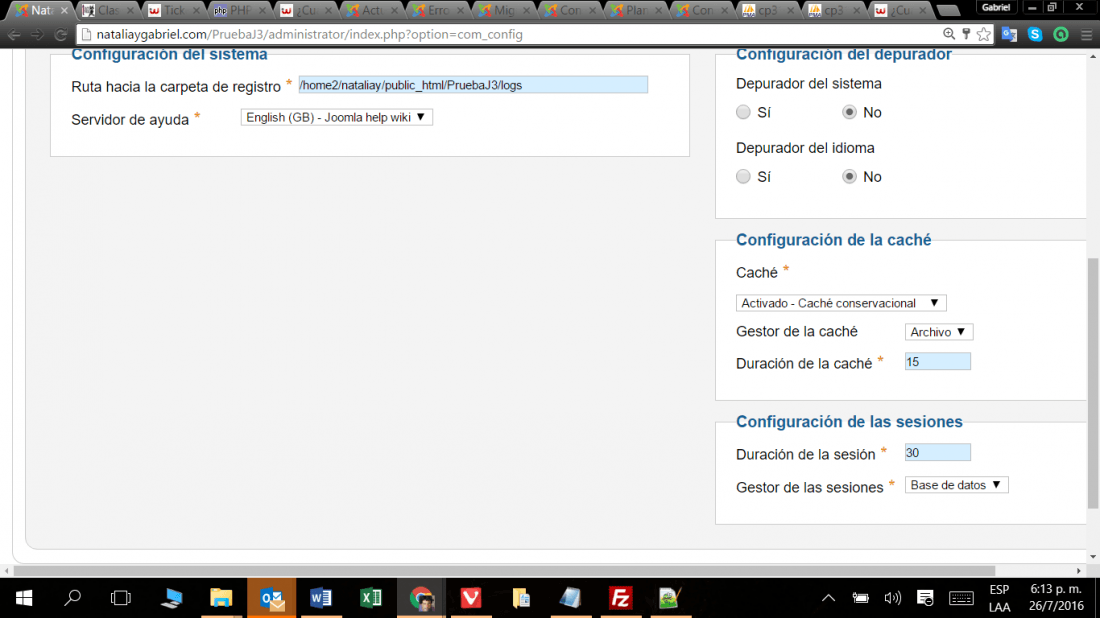Click the browser address bar URL

309,34
